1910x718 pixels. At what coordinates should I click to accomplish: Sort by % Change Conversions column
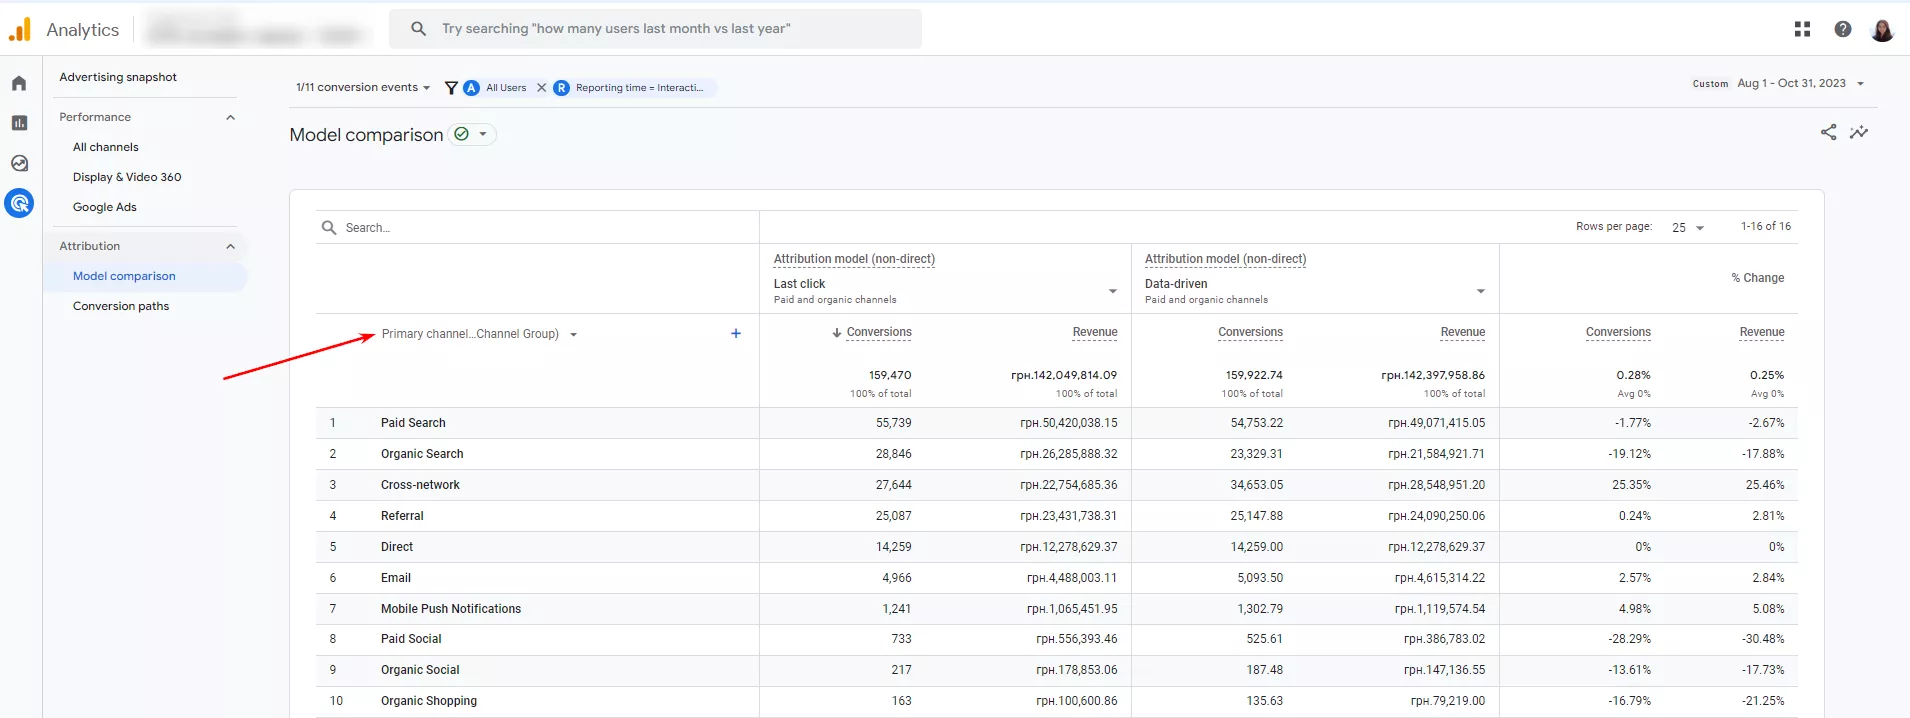tap(1618, 332)
